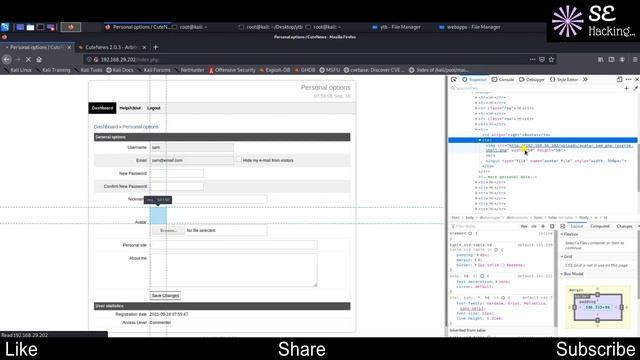Open the Offensive Security bookmark
Screen dimensions: 640x360
232,70
